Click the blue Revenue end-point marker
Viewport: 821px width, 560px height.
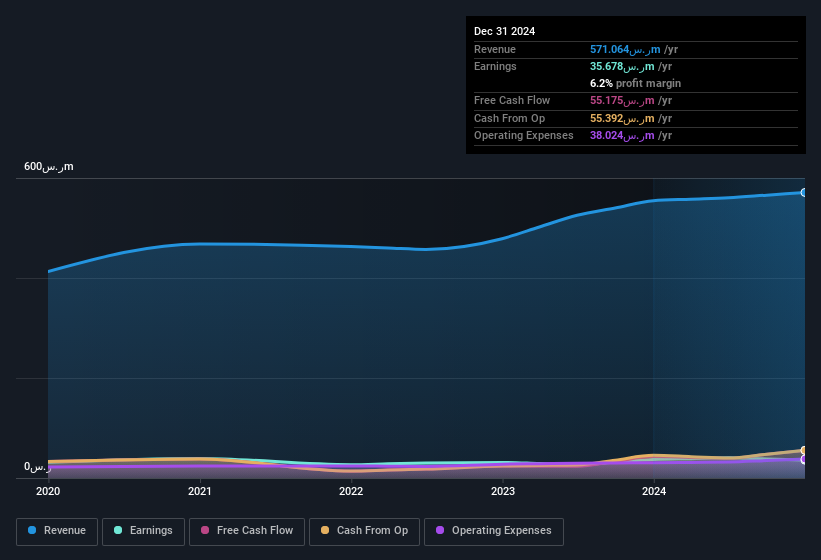(804, 193)
